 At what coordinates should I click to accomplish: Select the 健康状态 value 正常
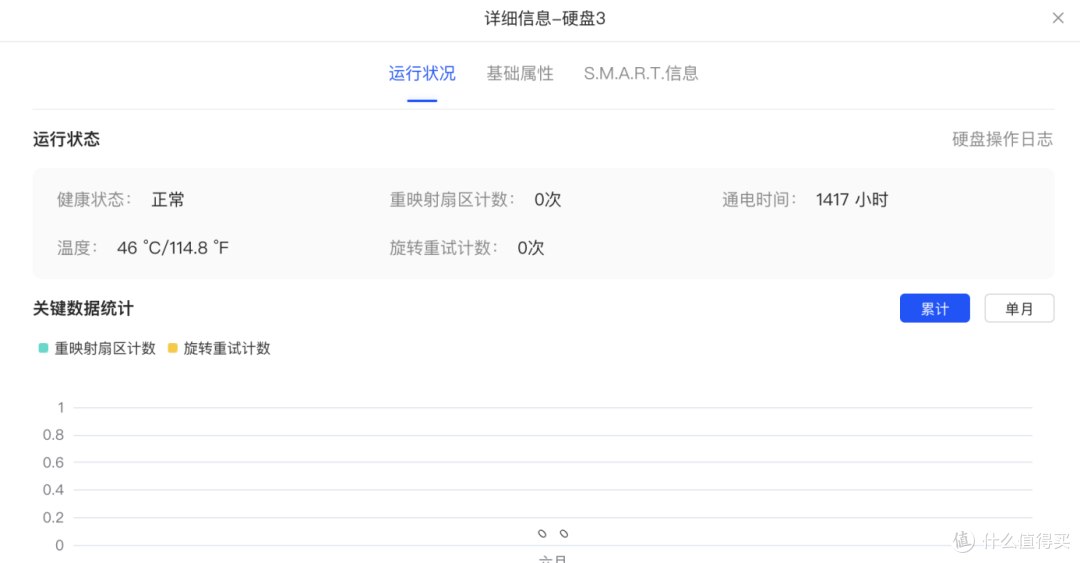click(168, 200)
